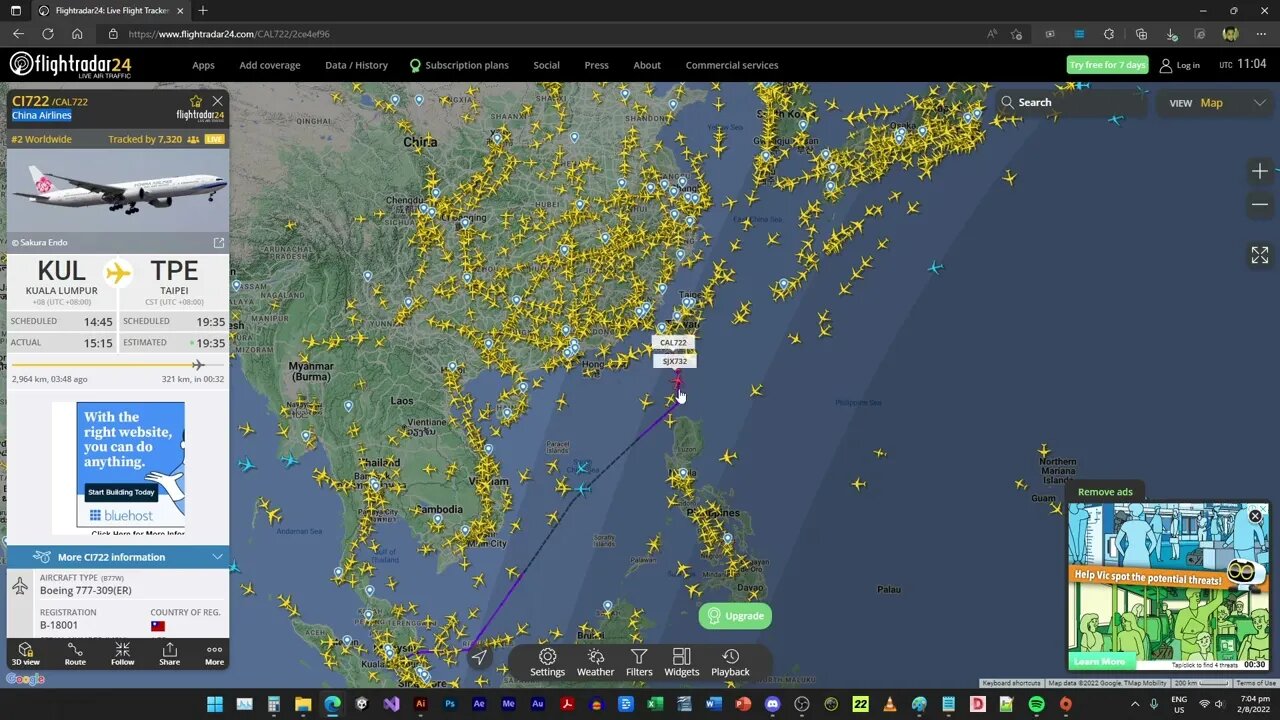The image size is (1280, 720).
Task: Open Commercial services menu
Action: coord(732,65)
